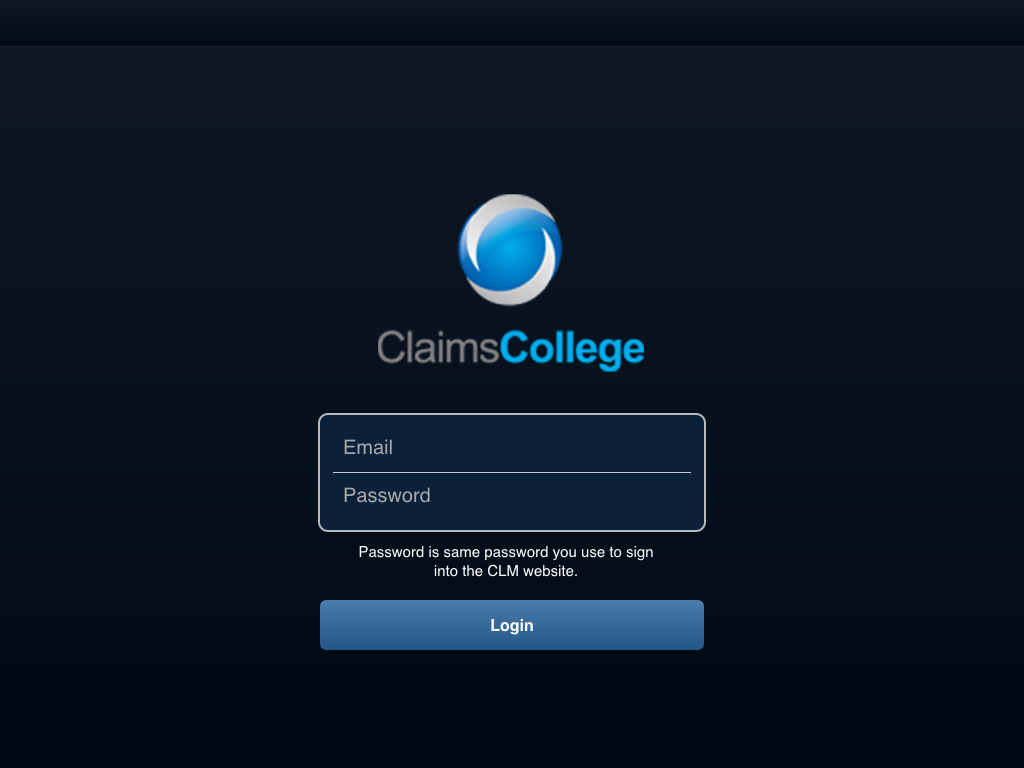
Task: Click the blue sphere center of the logo
Action: (x=510, y=250)
